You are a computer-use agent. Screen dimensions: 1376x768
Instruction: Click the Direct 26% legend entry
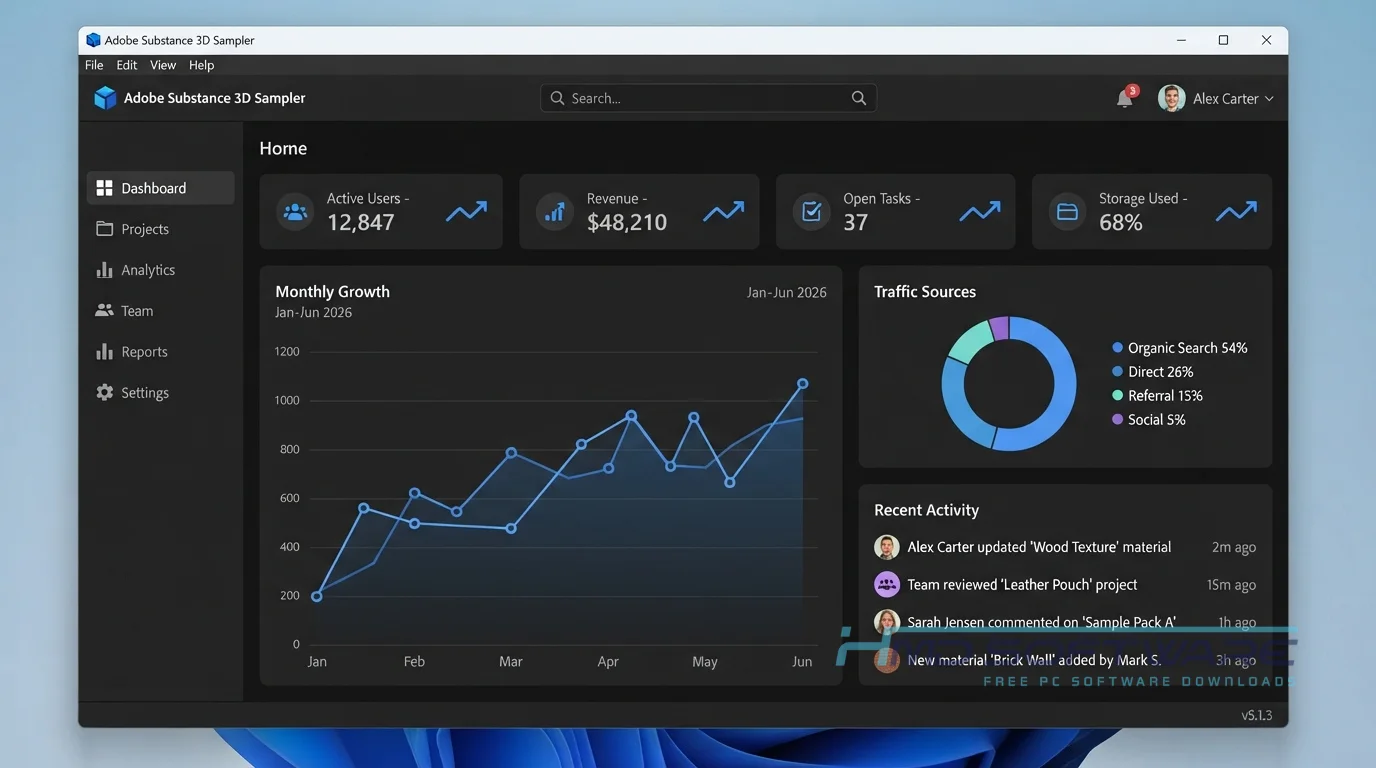1152,372
